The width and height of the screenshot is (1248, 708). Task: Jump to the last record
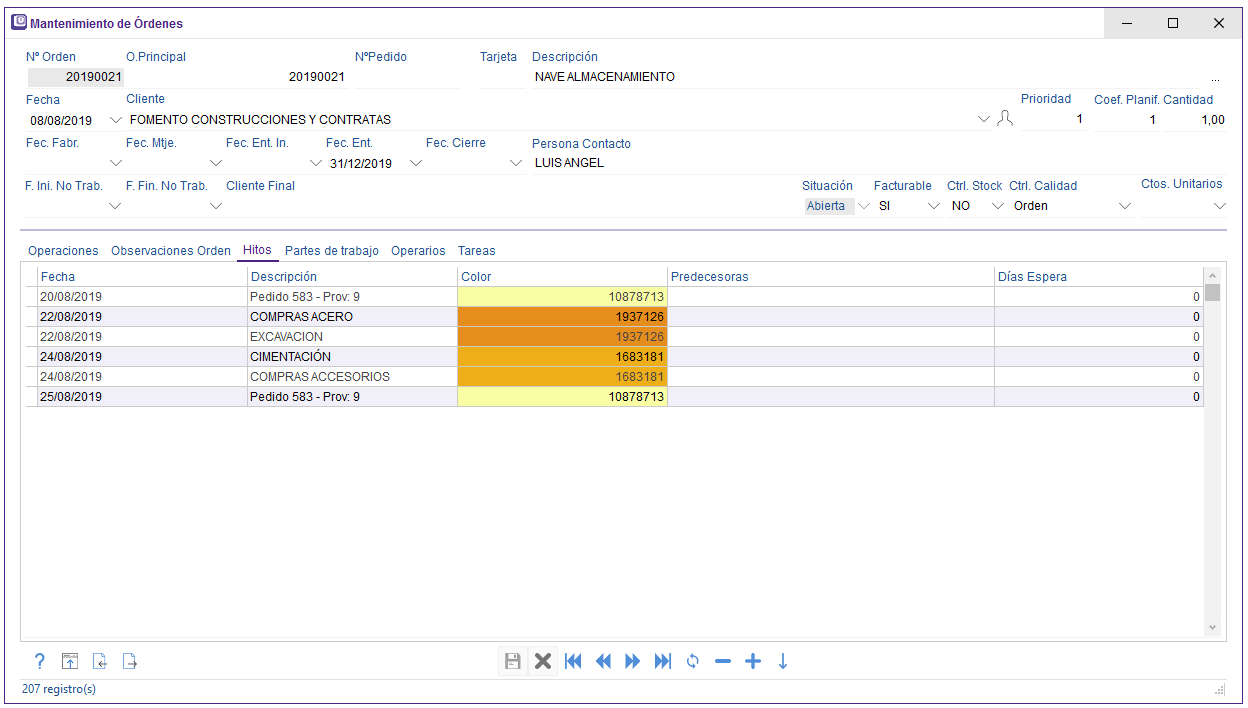coord(663,661)
